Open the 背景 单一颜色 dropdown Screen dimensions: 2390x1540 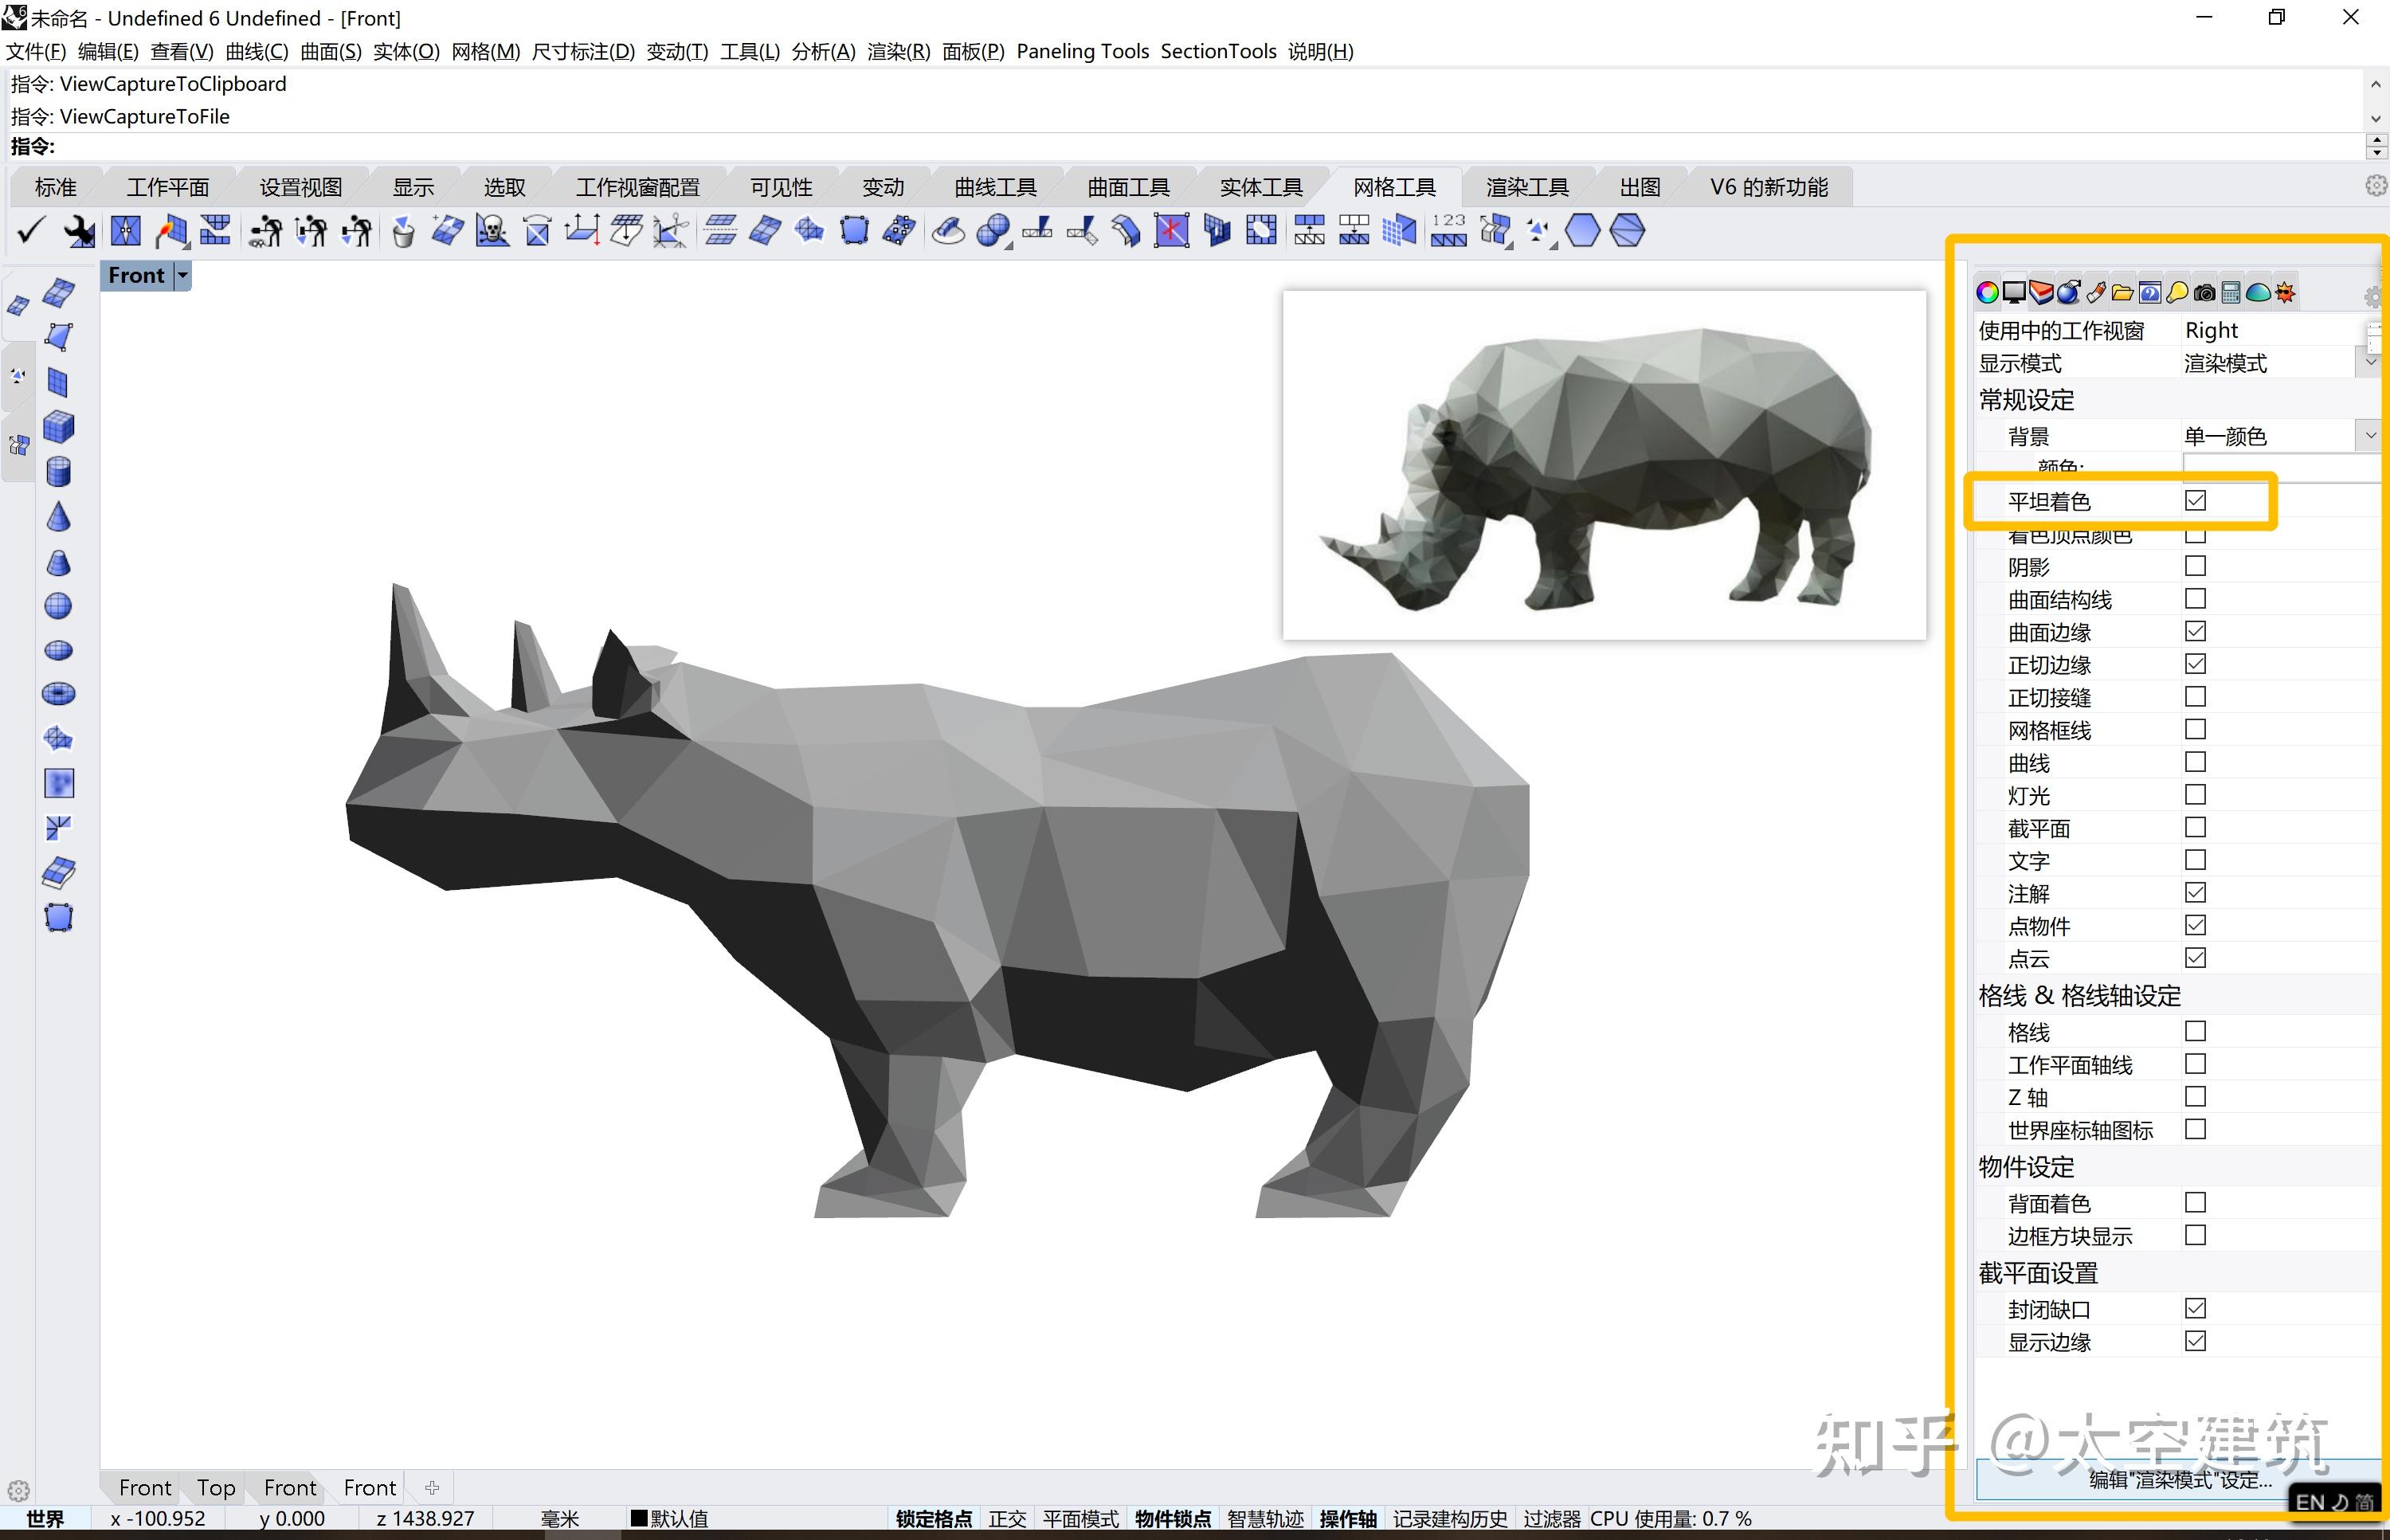click(x=2371, y=435)
